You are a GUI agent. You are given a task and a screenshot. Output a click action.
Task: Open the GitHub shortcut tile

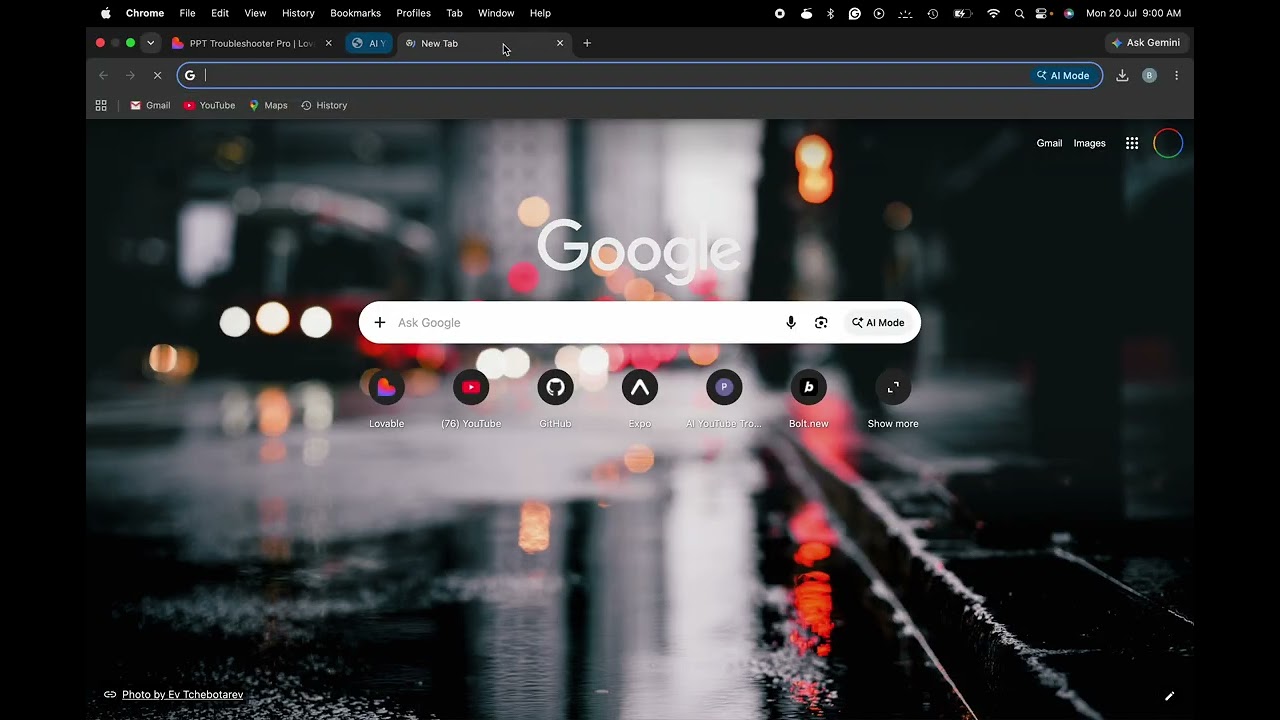point(555,399)
